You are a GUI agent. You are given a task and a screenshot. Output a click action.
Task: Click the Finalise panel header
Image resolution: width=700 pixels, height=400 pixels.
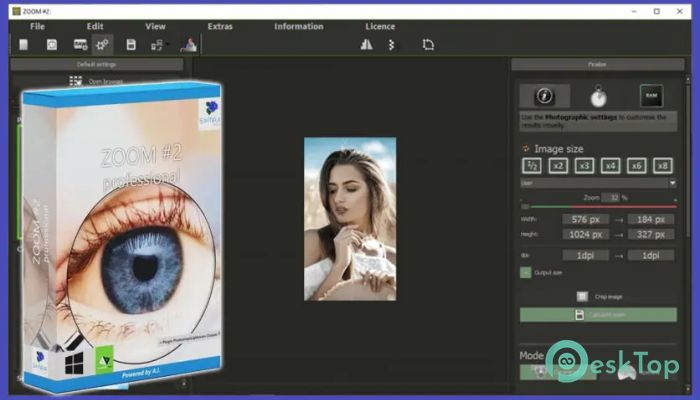[x=597, y=64]
